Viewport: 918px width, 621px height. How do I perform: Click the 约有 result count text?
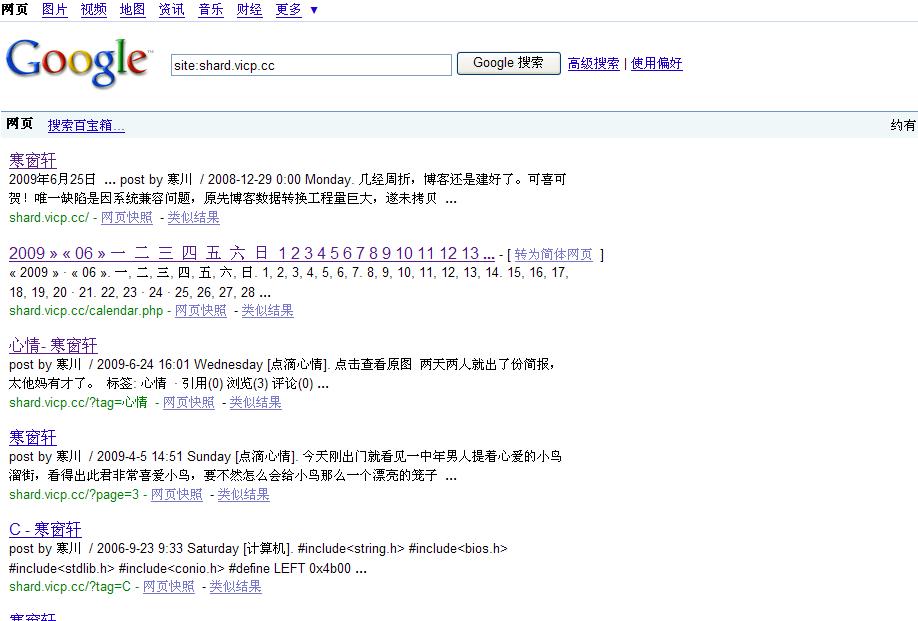pyautogui.click(x=903, y=125)
